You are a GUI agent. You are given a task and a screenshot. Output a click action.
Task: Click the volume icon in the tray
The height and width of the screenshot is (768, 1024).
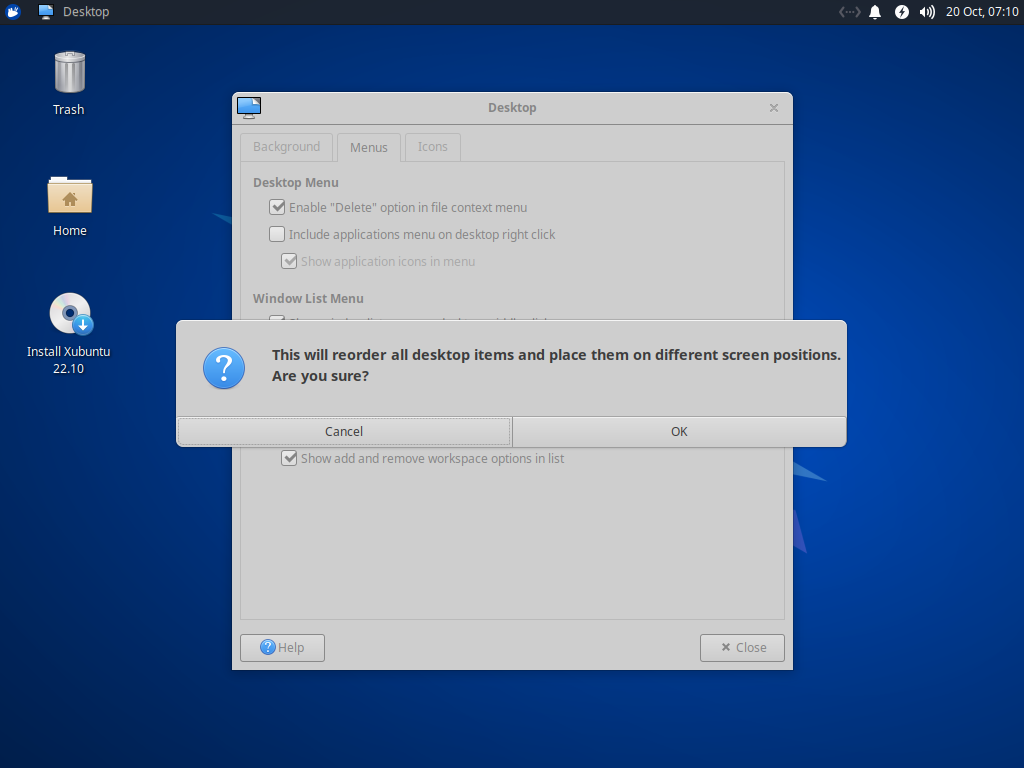click(x=927, y=12)
